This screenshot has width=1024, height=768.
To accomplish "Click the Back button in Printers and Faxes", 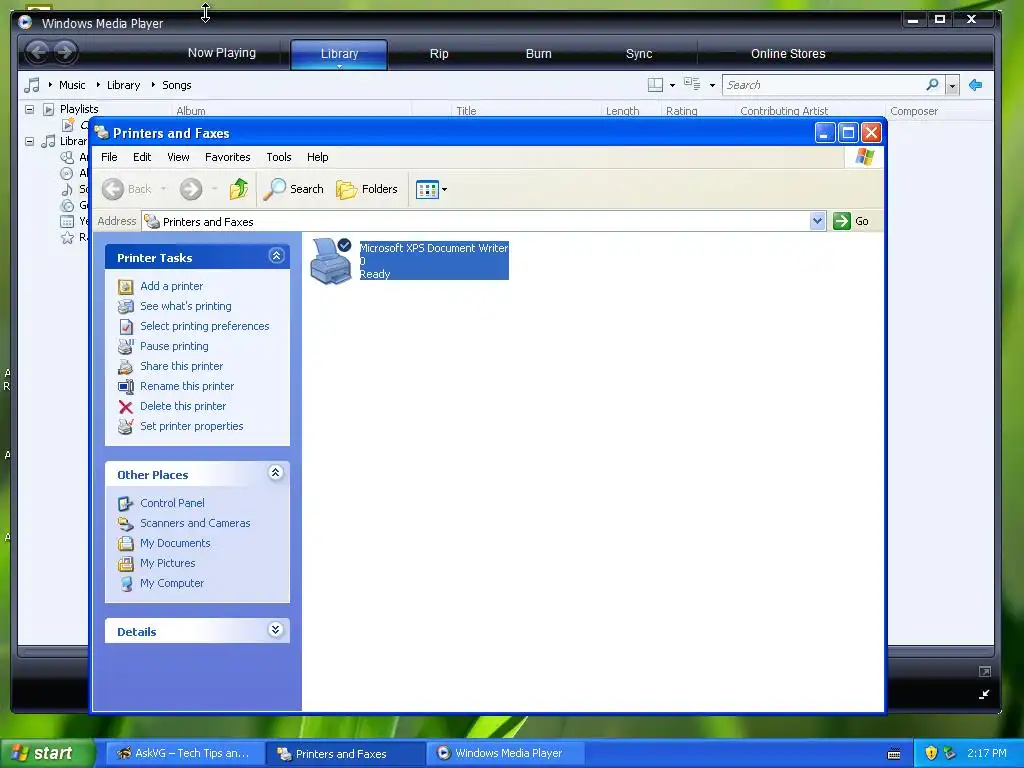I will (128, 189).
